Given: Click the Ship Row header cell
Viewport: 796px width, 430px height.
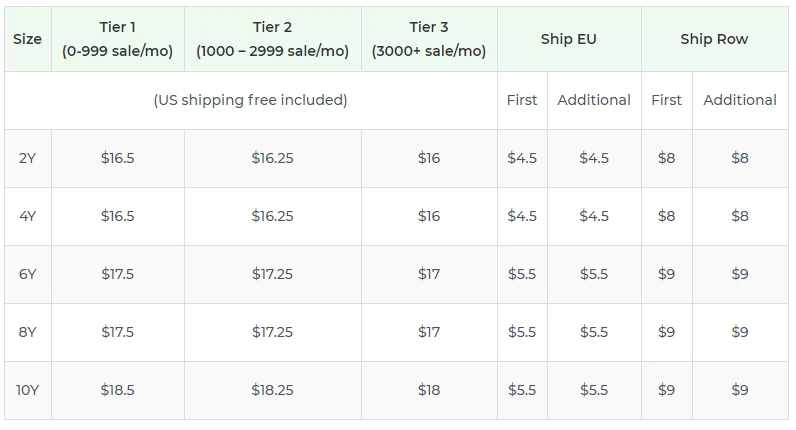Looking at the screenshot, I should pos(714,39).
